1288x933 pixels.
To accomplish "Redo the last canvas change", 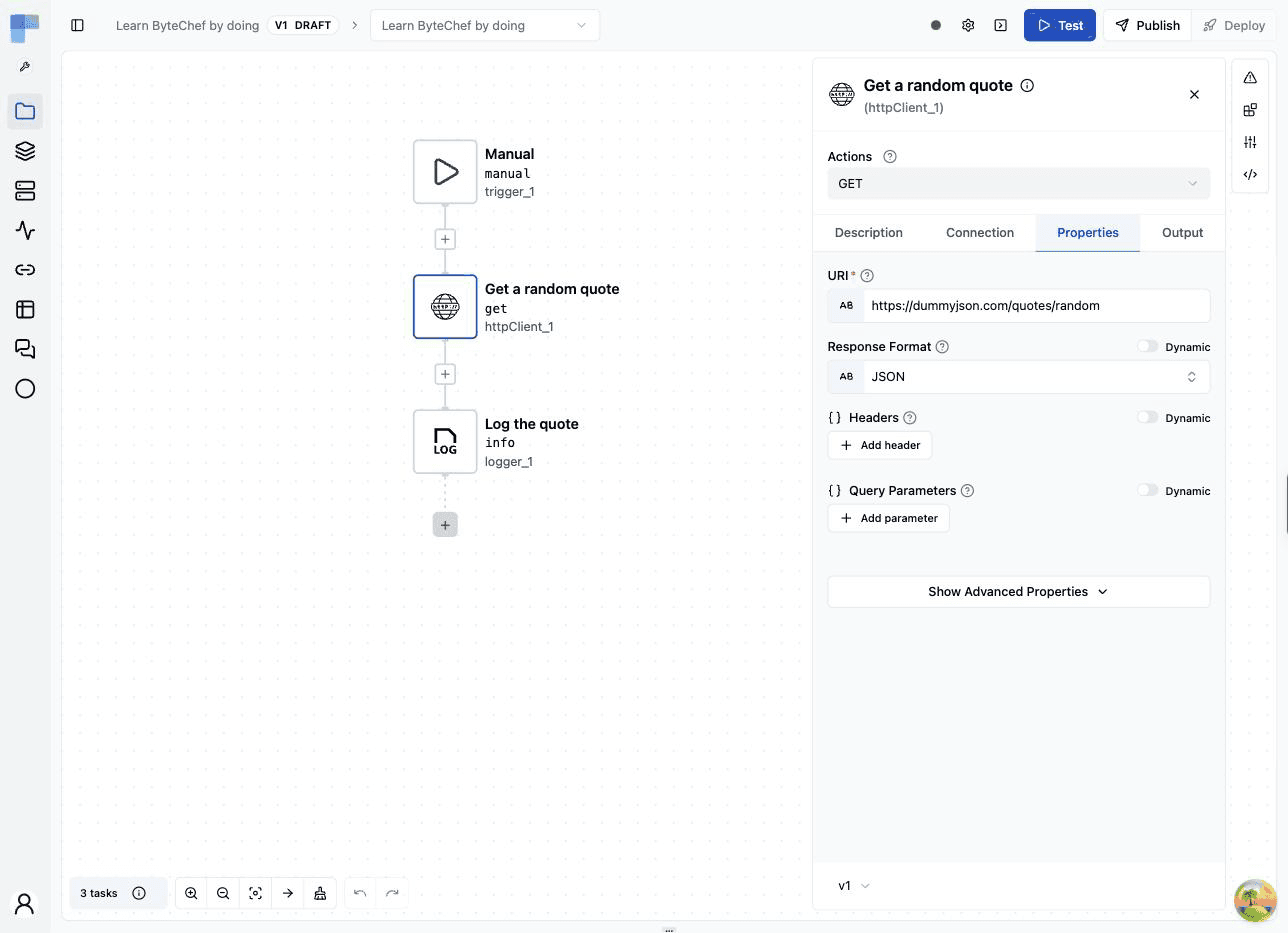I will coord(392,893).
